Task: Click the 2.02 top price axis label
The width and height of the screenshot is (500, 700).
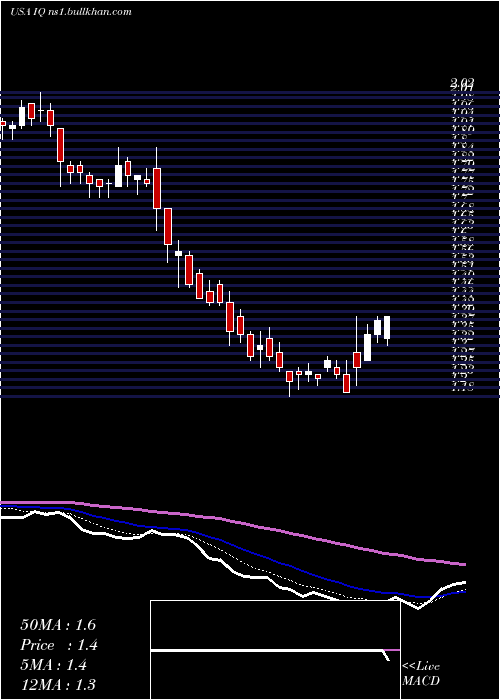Action: [x=462, y=82]
